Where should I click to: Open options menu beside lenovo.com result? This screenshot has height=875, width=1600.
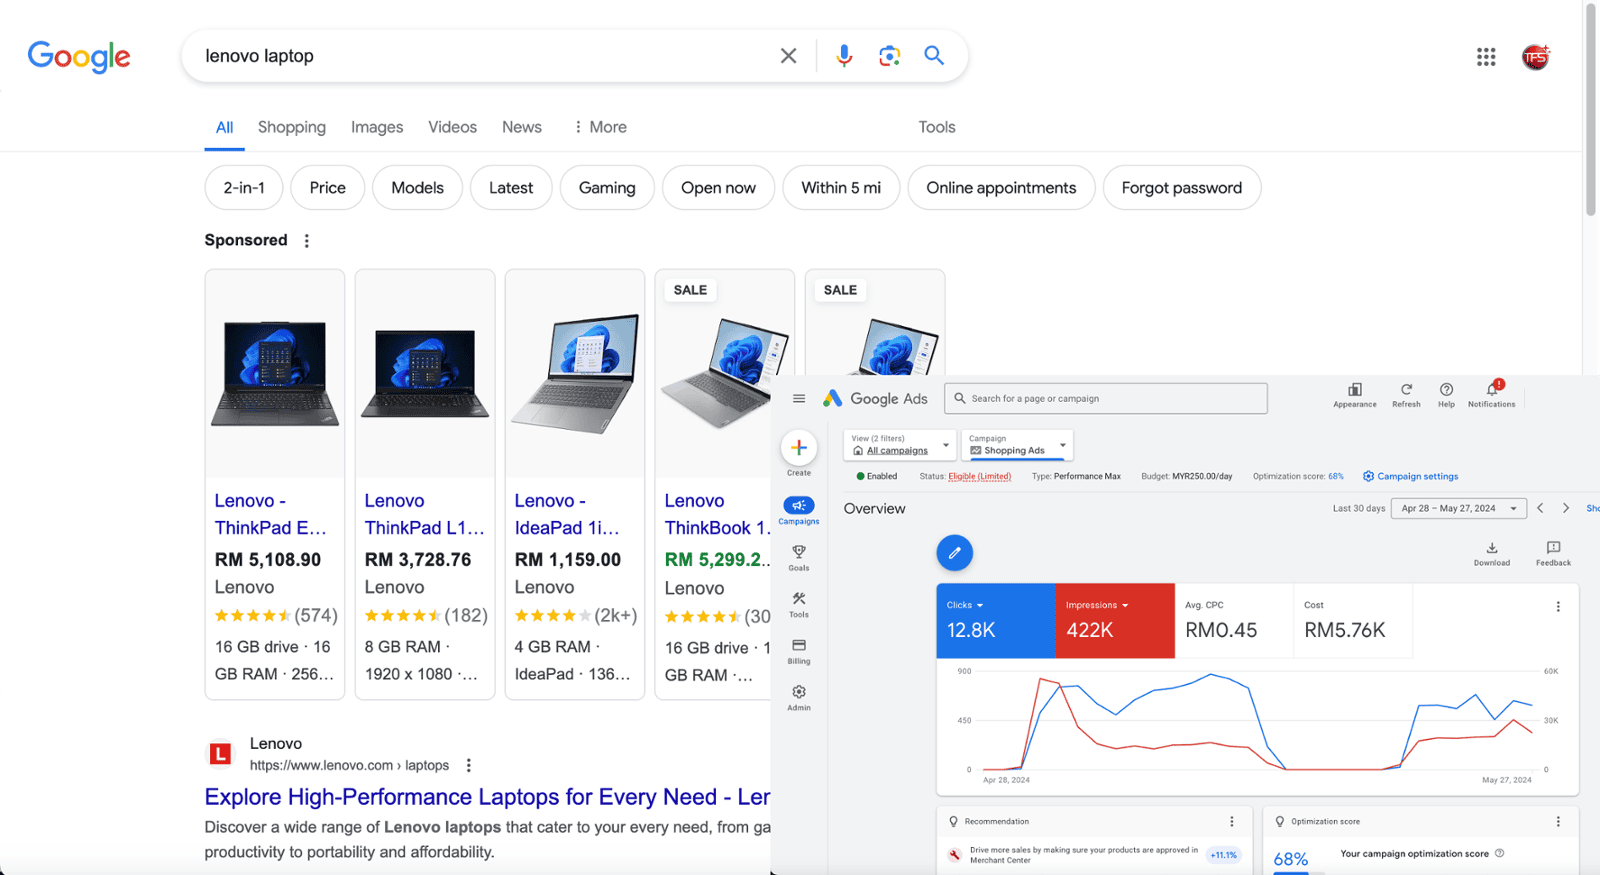468,765
